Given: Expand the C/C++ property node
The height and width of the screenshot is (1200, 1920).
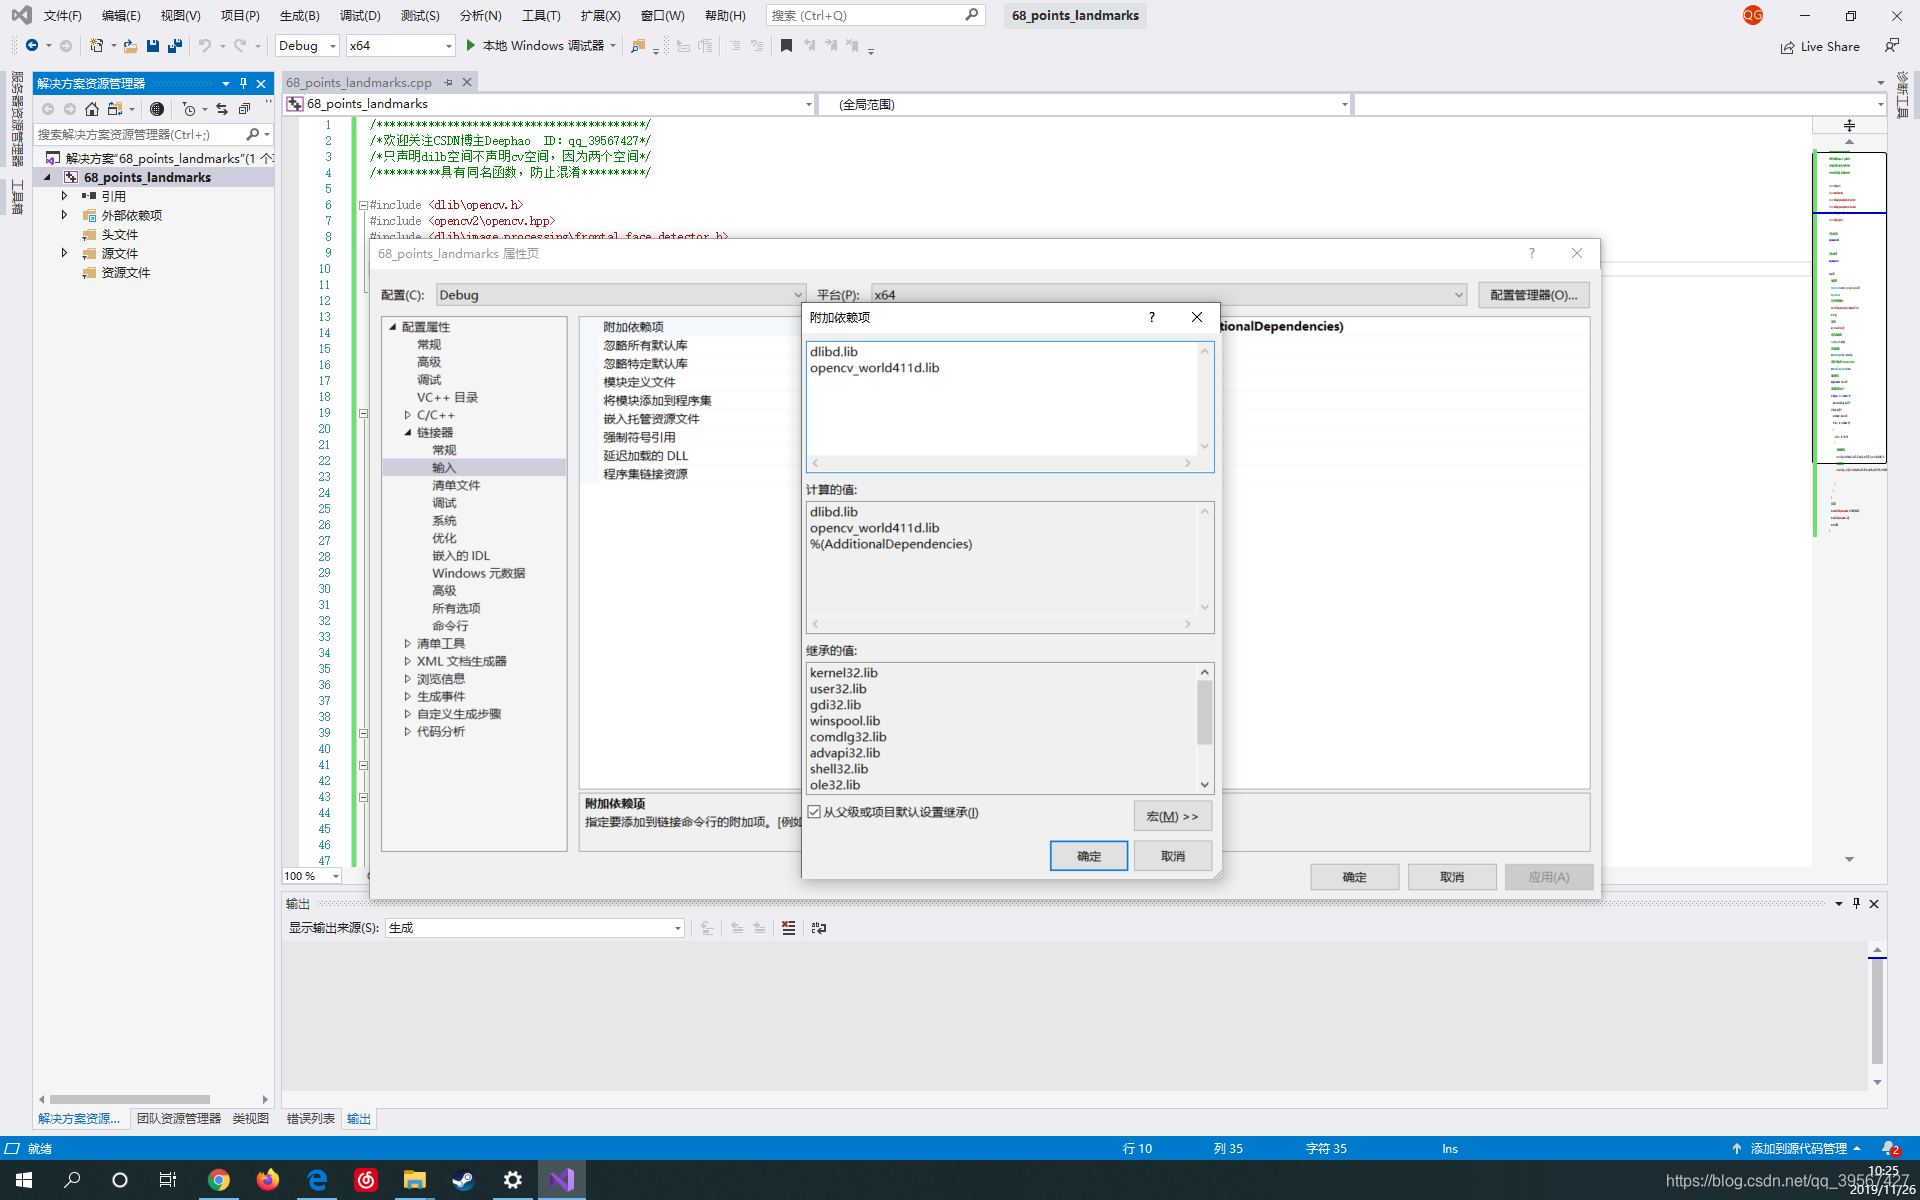Looking at the screenshot, I should (408, 415).
